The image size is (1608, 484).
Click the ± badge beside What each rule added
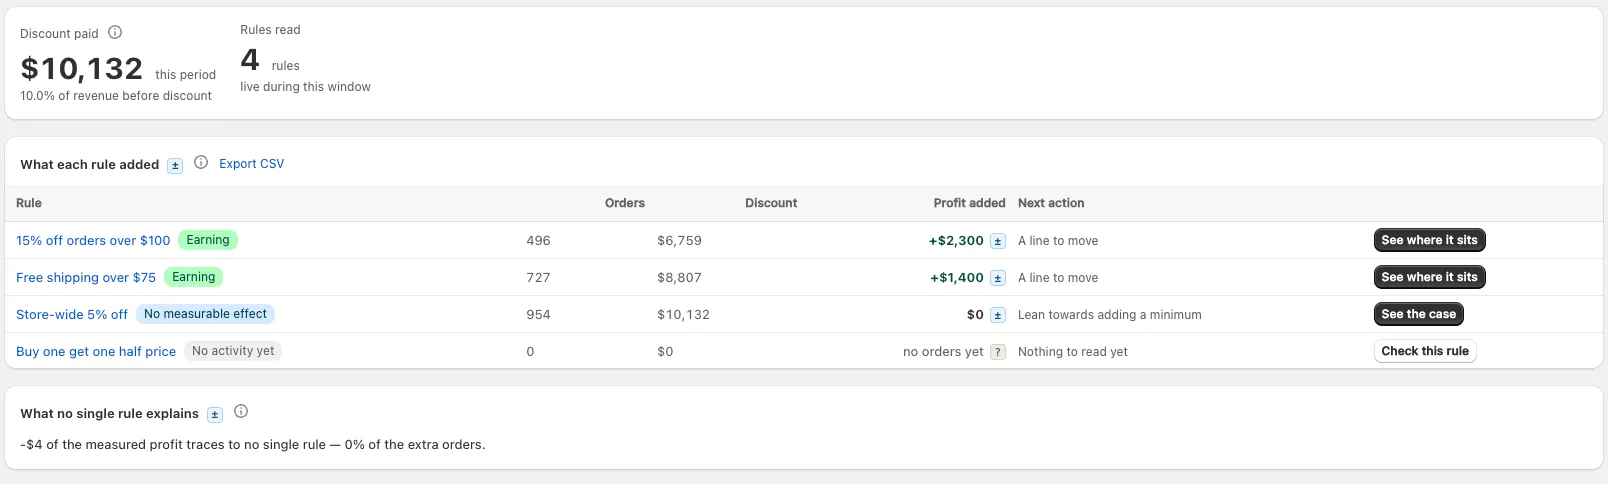[175, 165]
